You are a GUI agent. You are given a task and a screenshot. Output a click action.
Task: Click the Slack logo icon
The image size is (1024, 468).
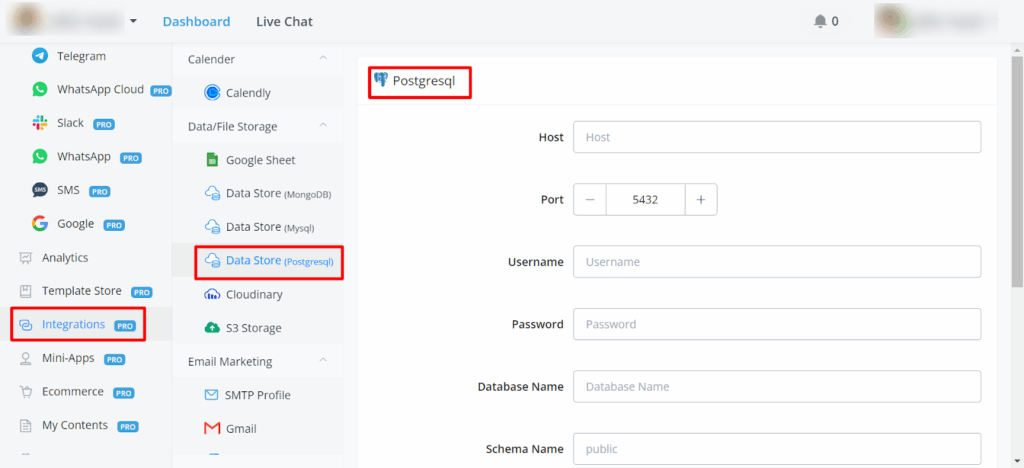[x=40, y=123]
